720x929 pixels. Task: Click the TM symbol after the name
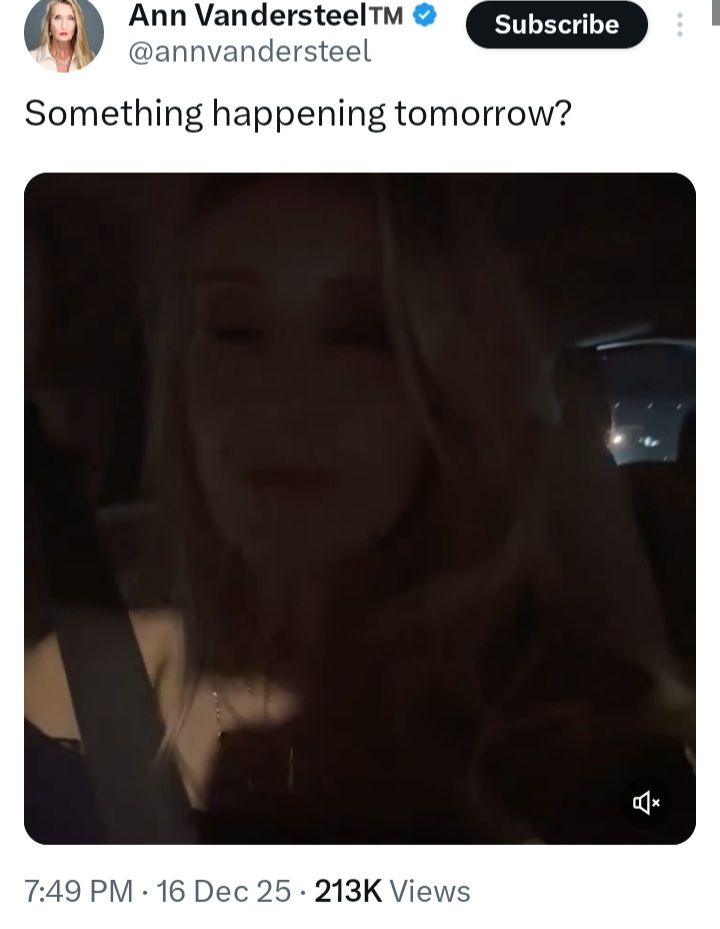[x=386, y=16]
